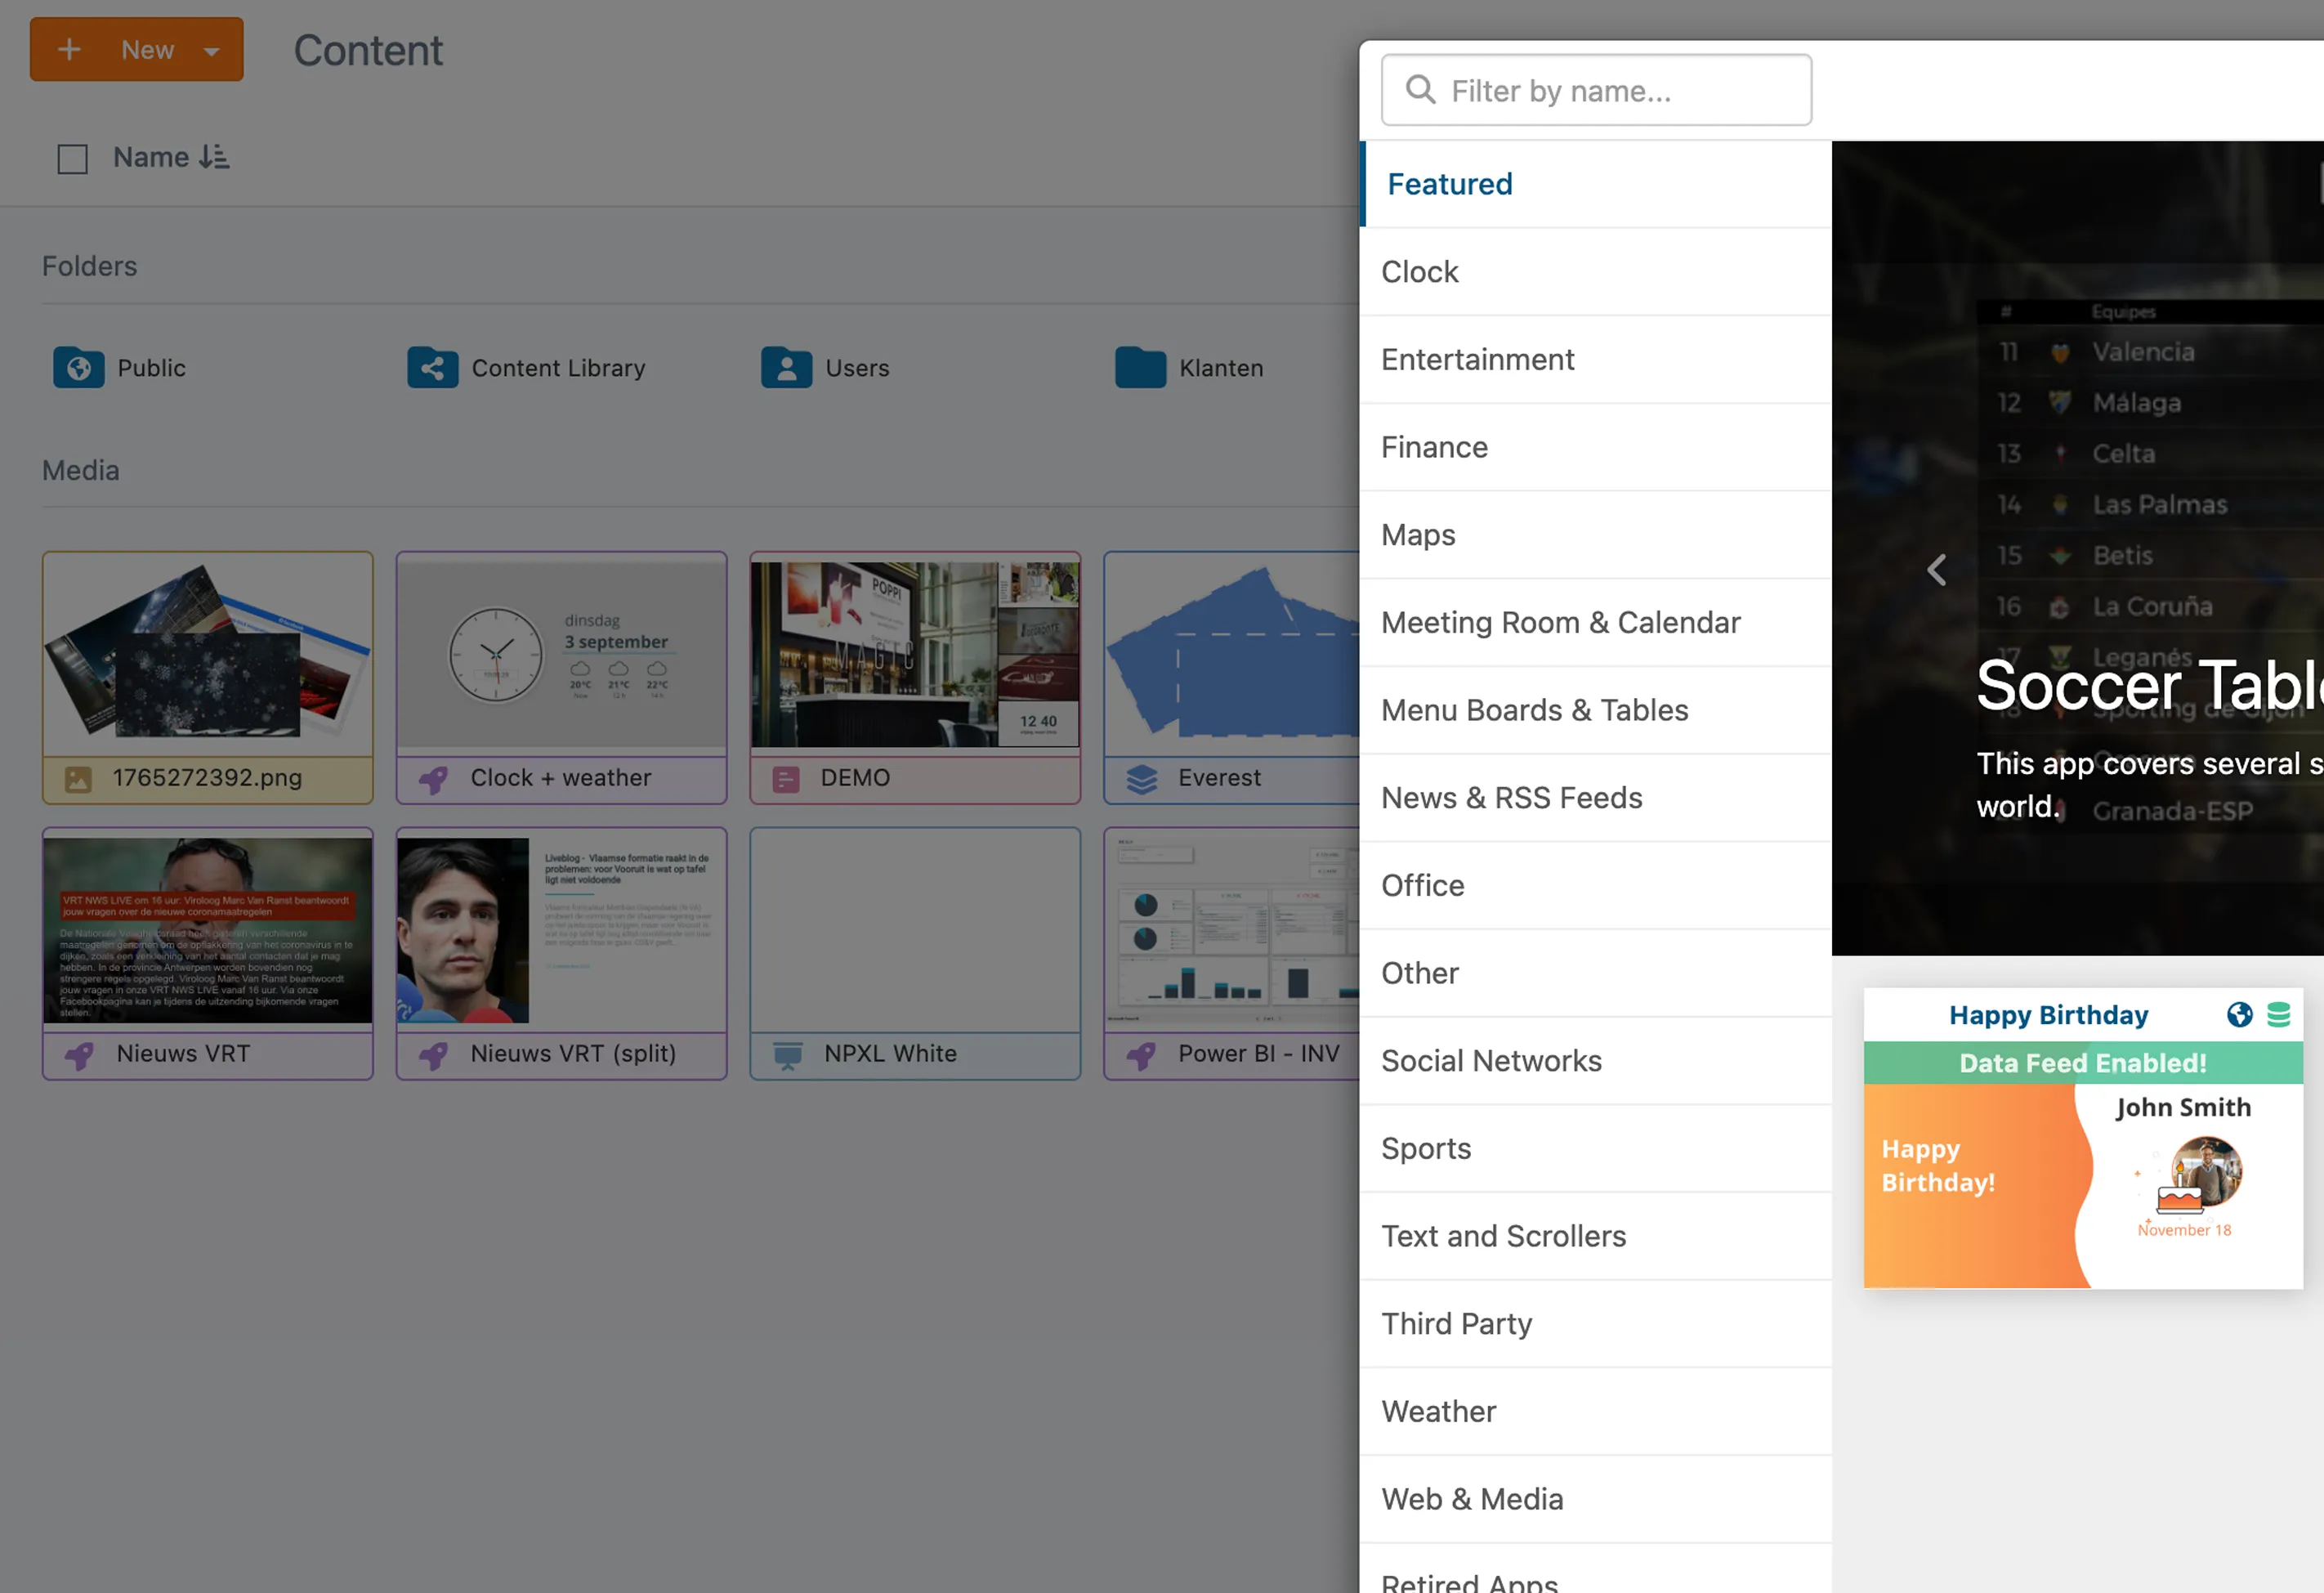Viewport: 2324px width, 1593px height.
Task: Sort by the Name column header
Action: (151, 157)
